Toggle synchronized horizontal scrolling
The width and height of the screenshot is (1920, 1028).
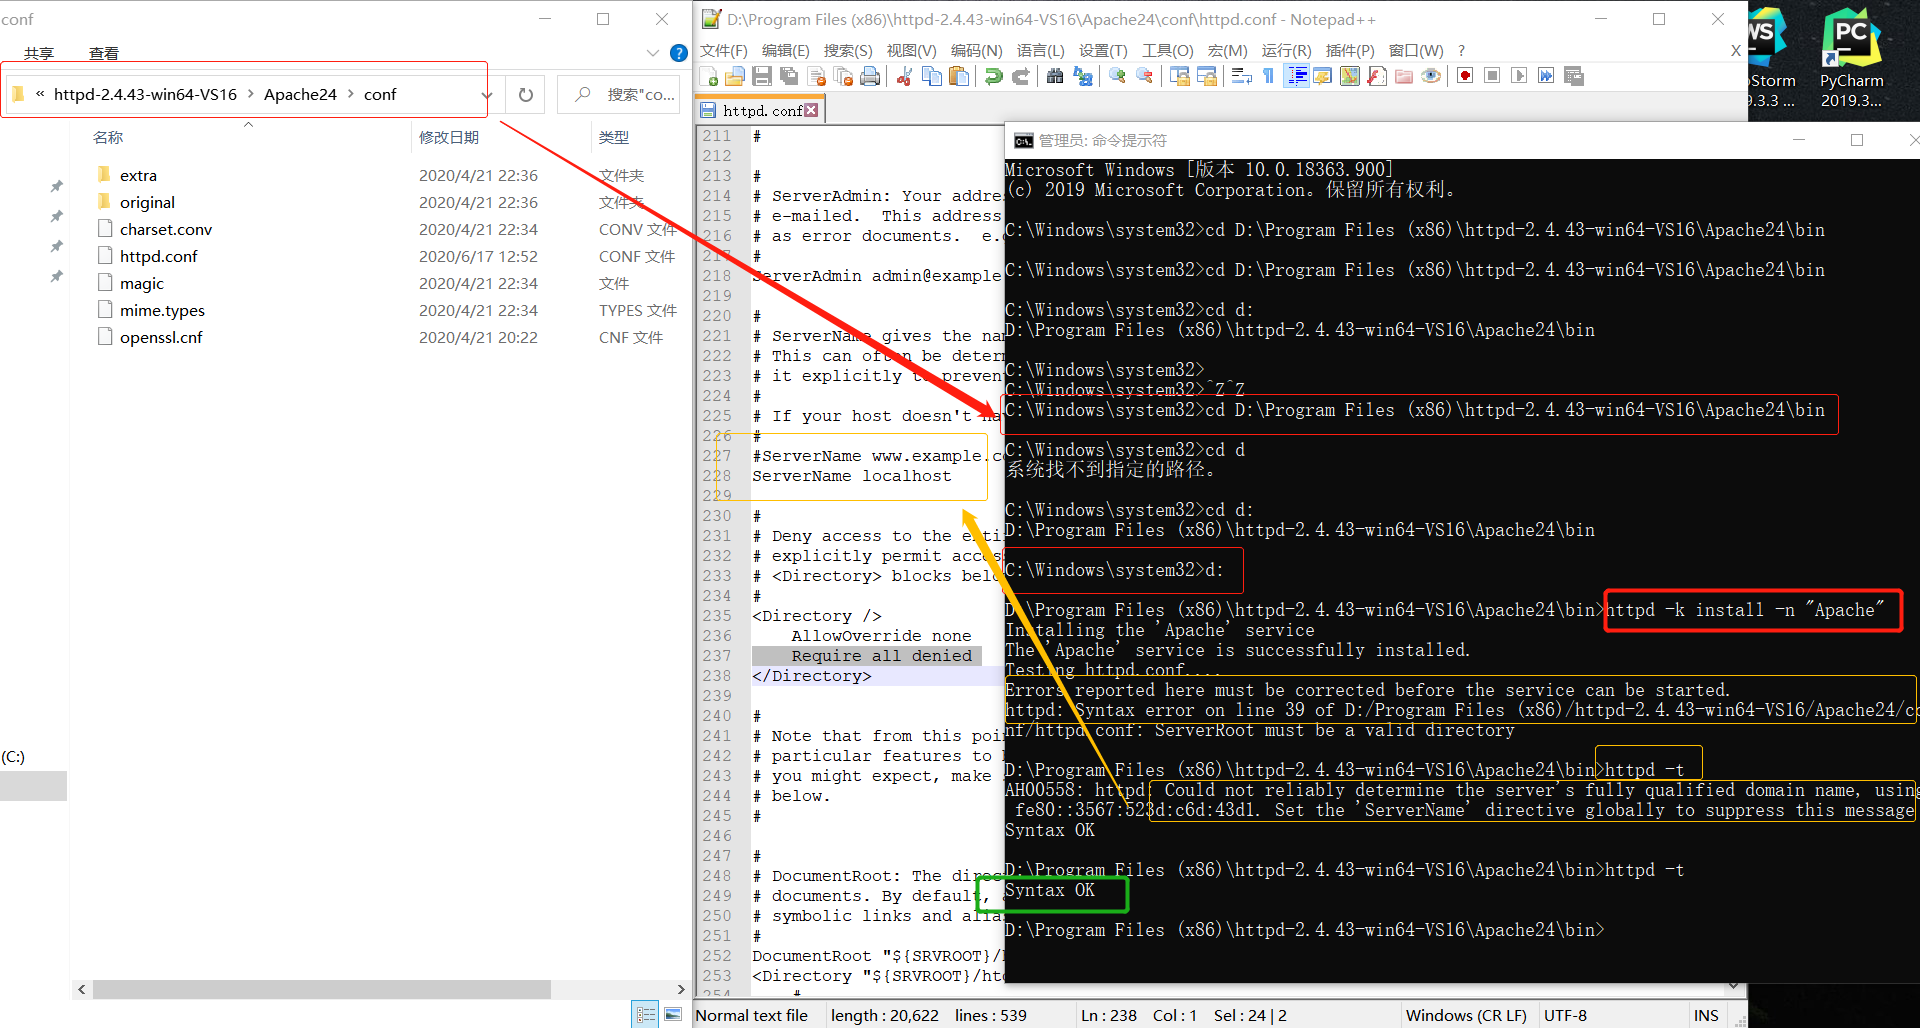click(x=1206, y=76)
